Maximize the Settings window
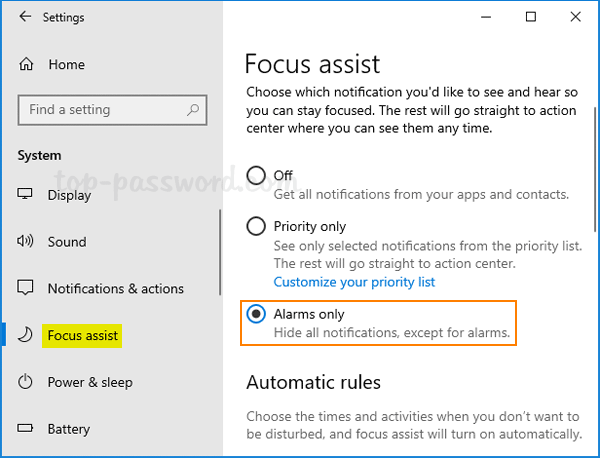The height and width of the screenshot is (458, 600). click(x=531, y=17)
